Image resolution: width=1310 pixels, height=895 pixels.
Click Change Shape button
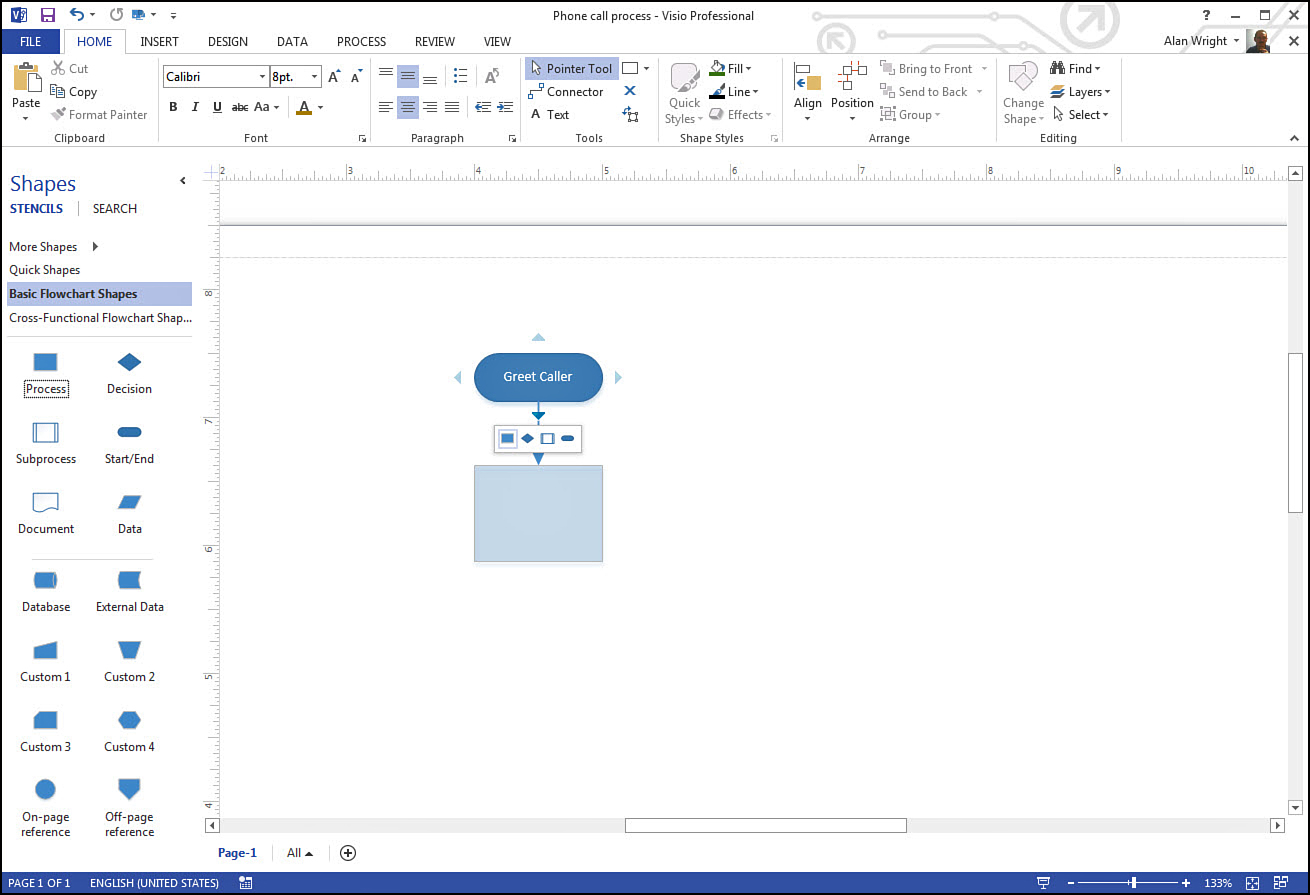[1023, 93]
